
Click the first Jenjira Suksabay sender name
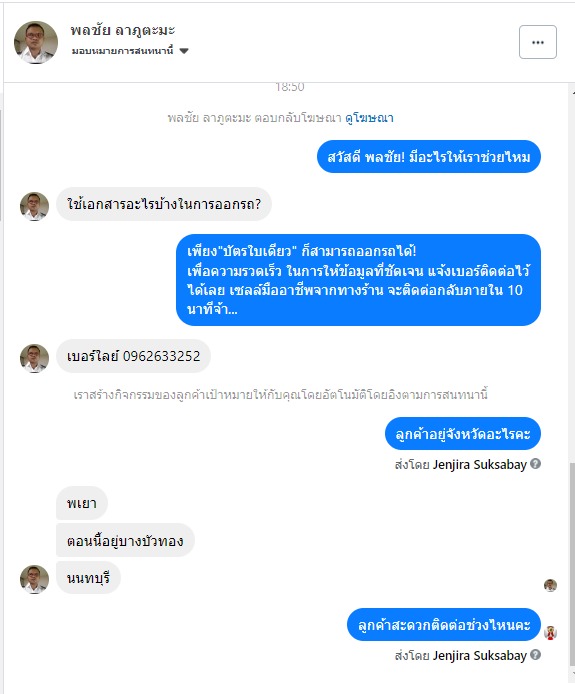point(479,464)
